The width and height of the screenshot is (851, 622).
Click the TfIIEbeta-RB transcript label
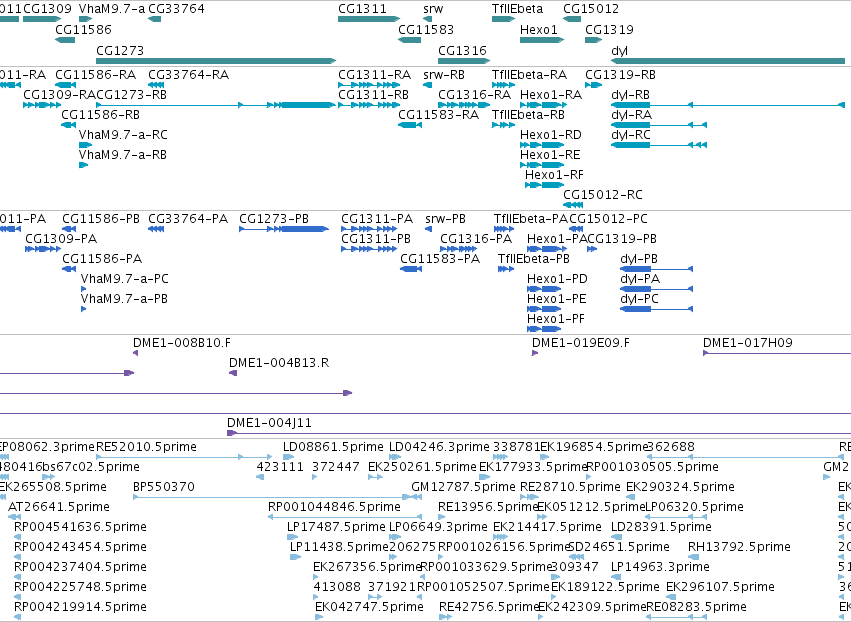tap(529, 115)
